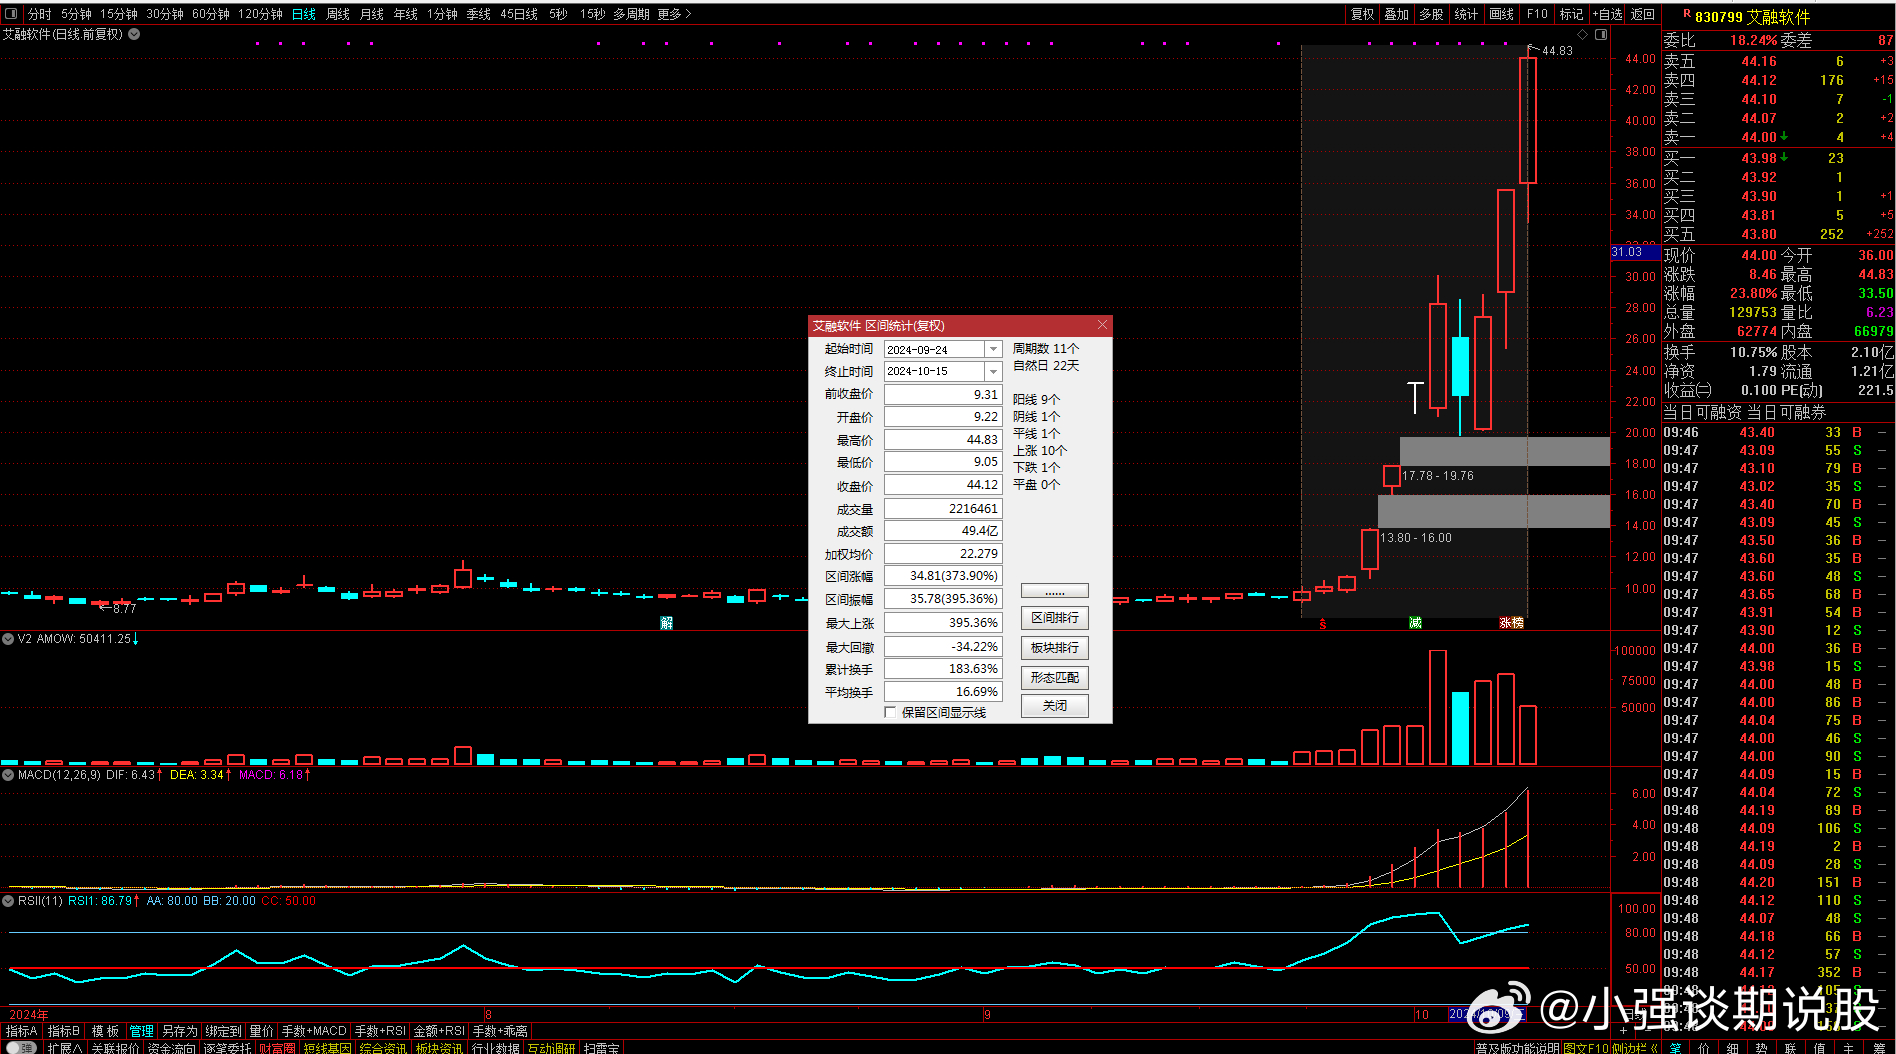The height and width of the screenshot is (1054, 1896).
Task: Toggle the side panel layout icon above price axis
Action: [1601, 34]
